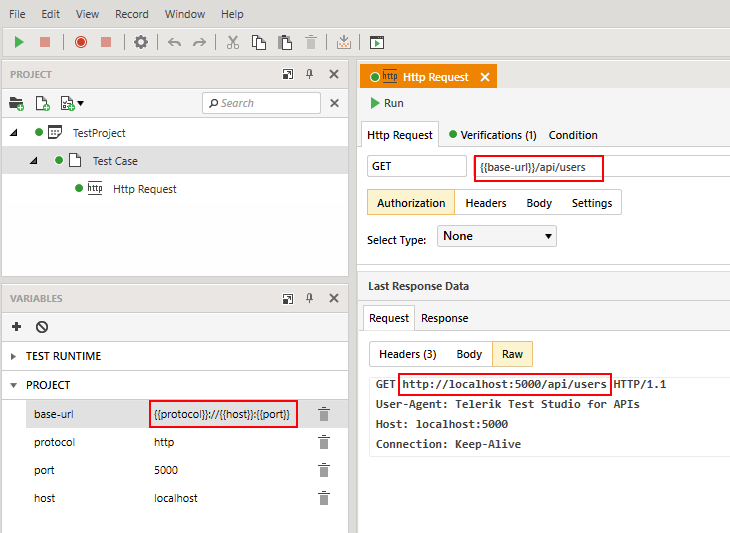Image resolution: width=730 pixels, height=533 pixels.
Task: Click the protocol value http
Action: click(x=164, y=442)
